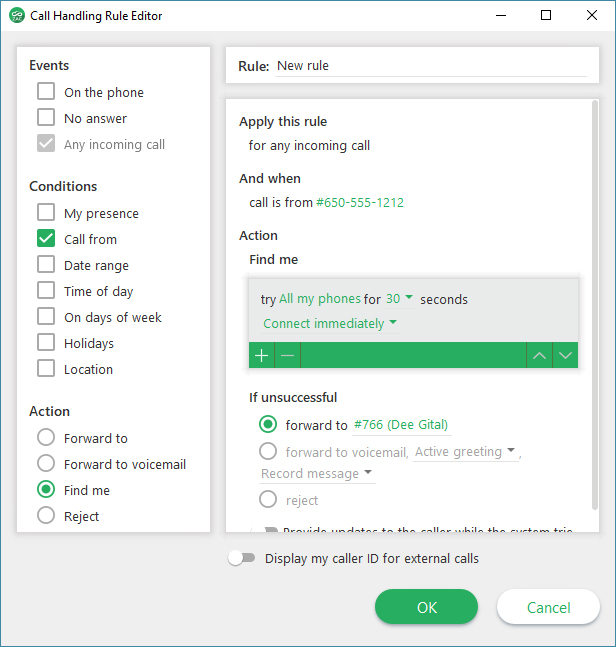The width and height of the screenshot is (616, 647).
Task: Choose reject if unsuccessful
Action: coord(268,499)
